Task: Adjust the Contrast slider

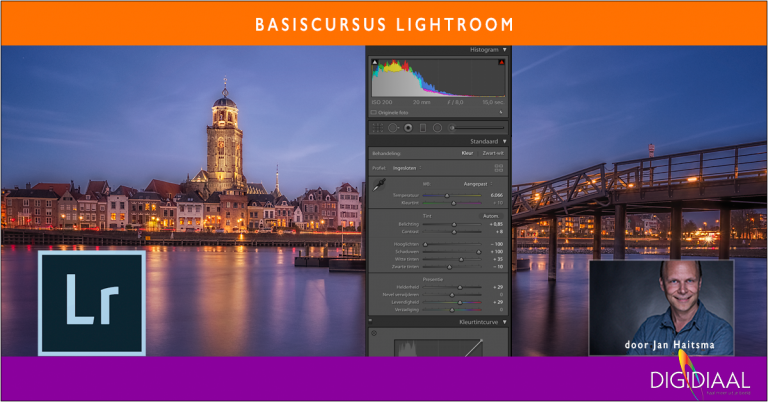Action: [452, 232]
